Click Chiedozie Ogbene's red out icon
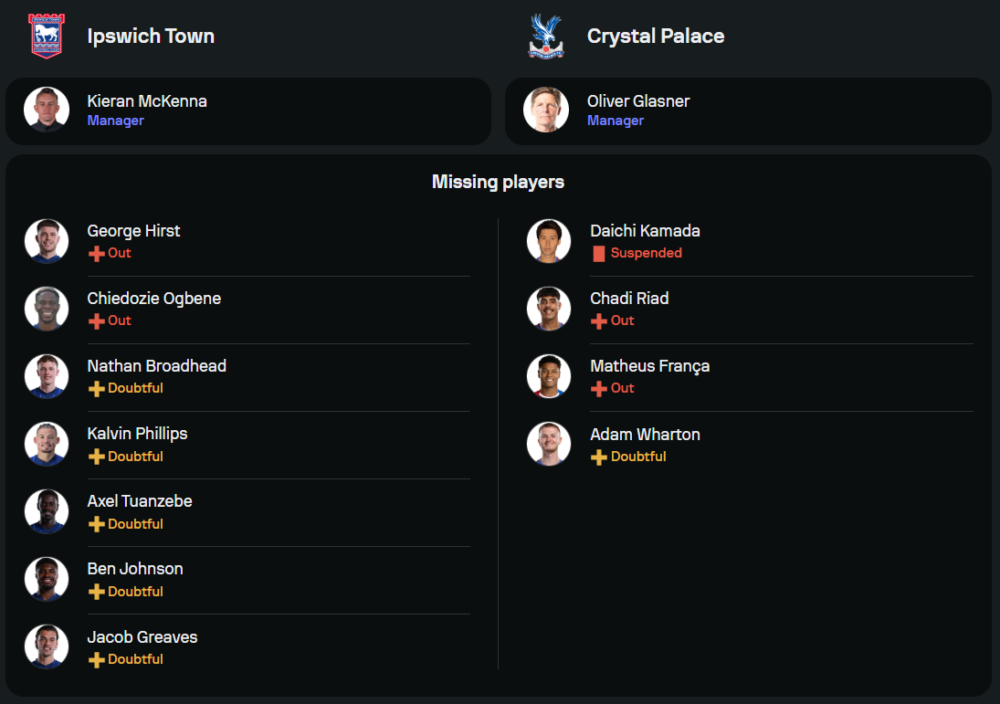The image size is (1000, 704). (x=96, y=321)
